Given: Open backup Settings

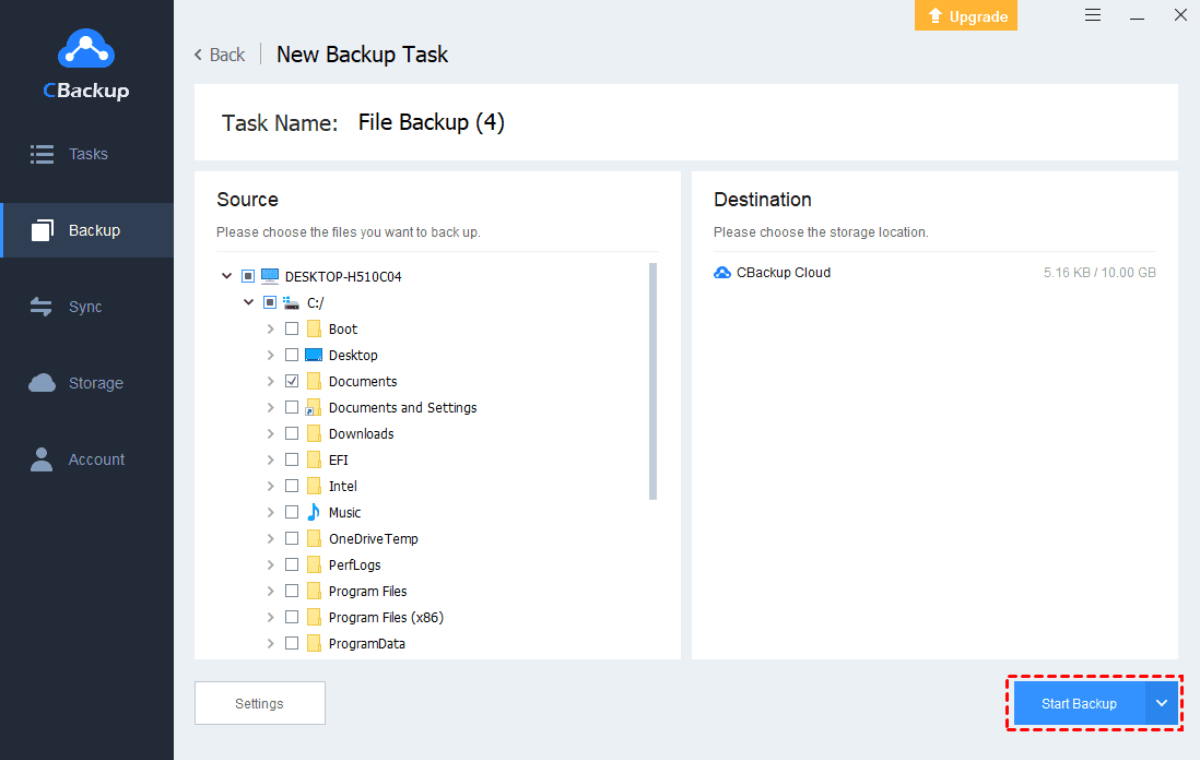Looking at the screenshot, I should coord(260,703).
